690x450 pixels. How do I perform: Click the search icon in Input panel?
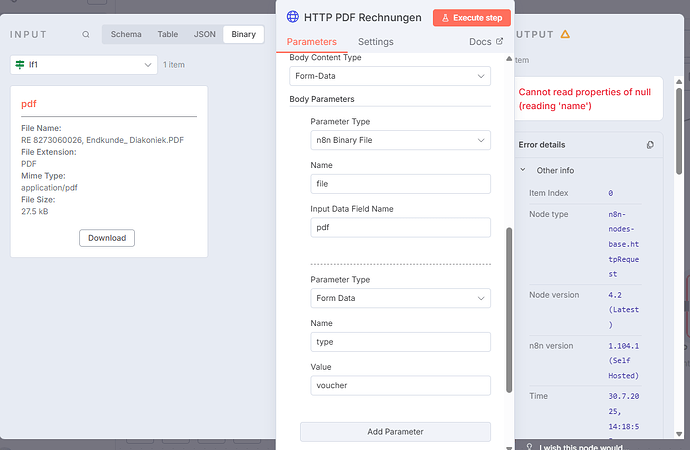tap(86, 34)
